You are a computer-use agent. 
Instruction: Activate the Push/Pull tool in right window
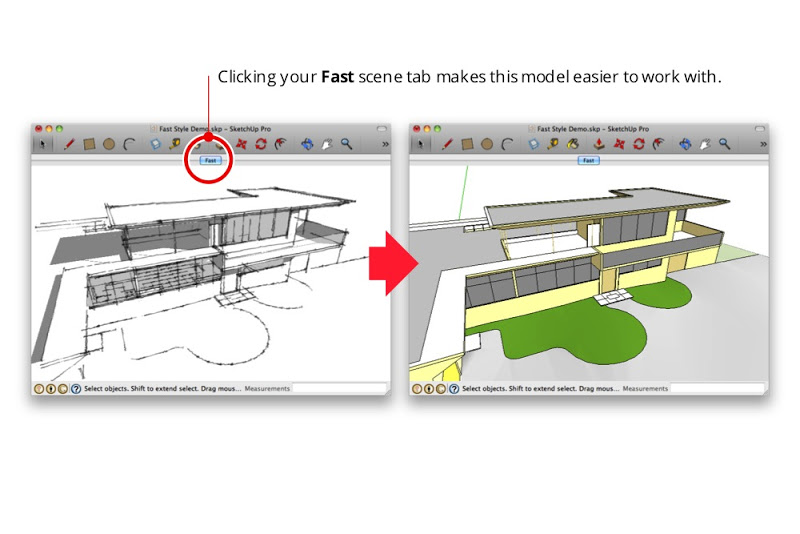[x=599, y=144]
